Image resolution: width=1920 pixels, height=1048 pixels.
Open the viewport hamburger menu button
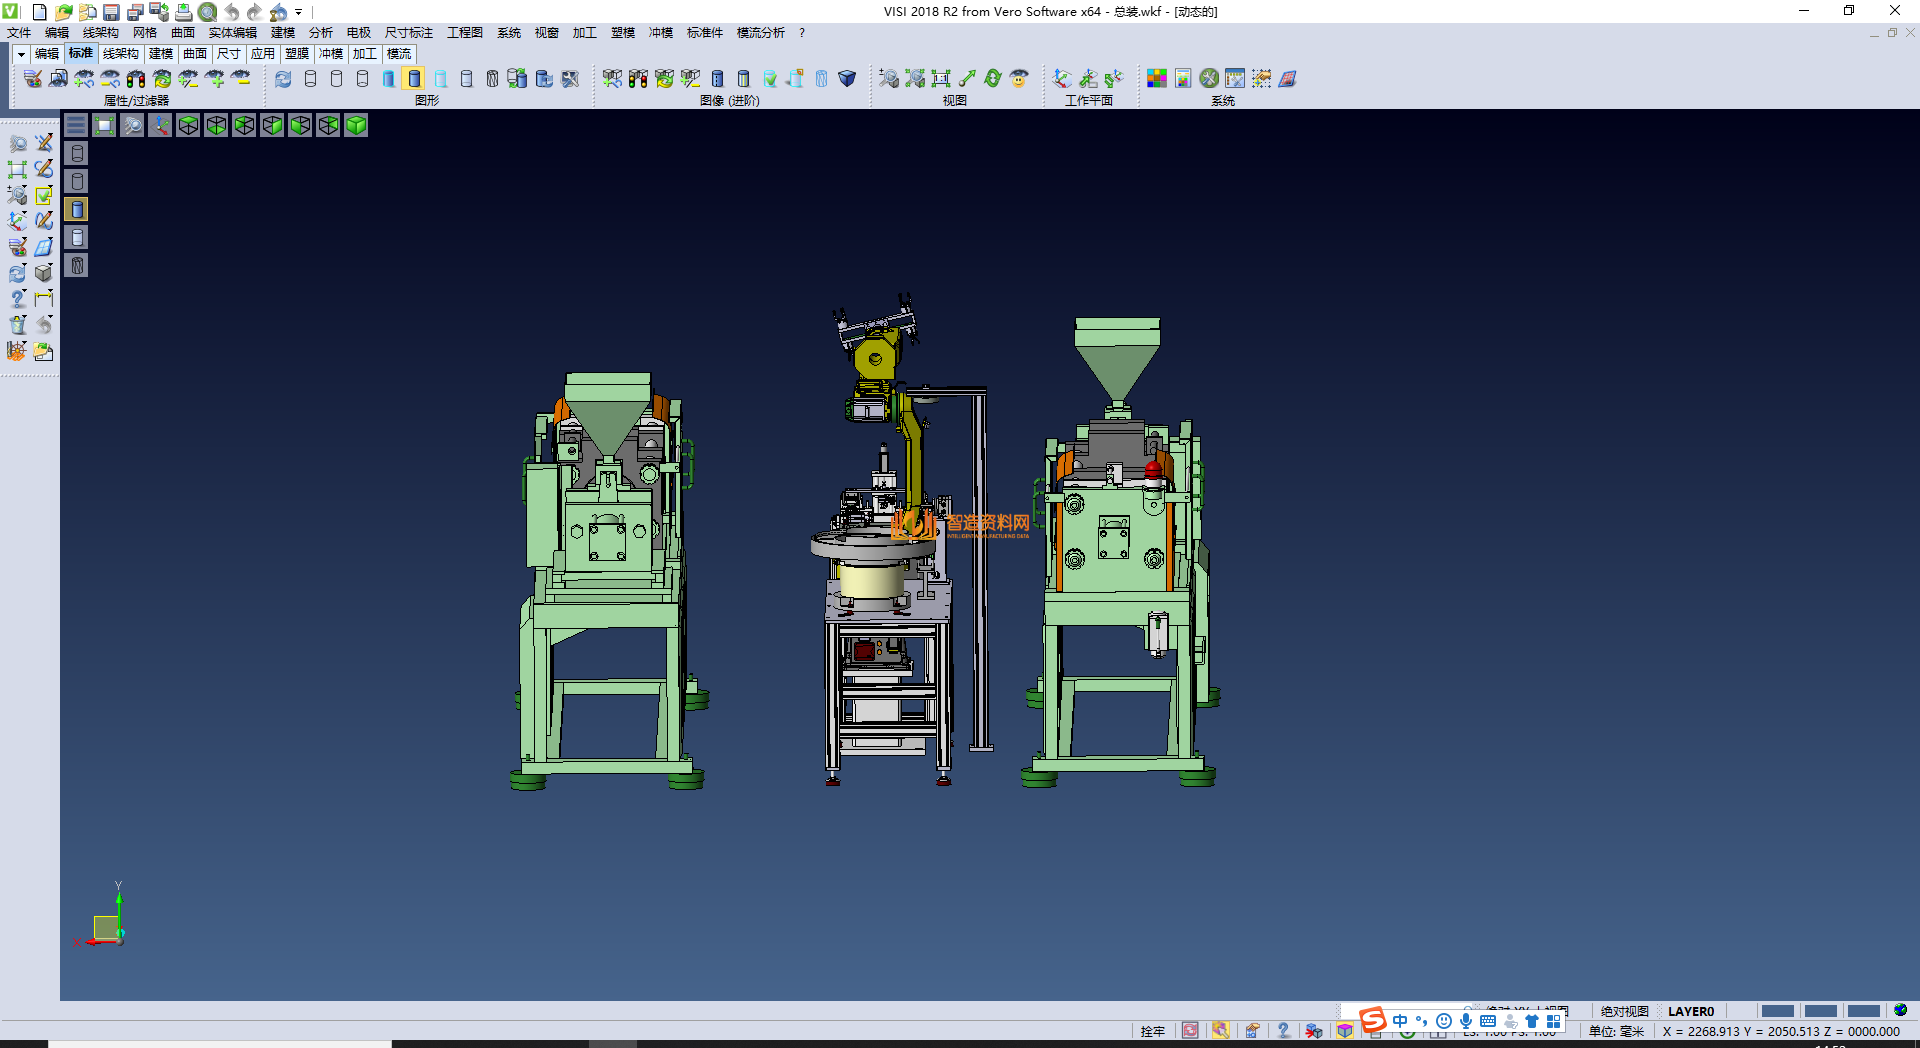coord(76,125)
